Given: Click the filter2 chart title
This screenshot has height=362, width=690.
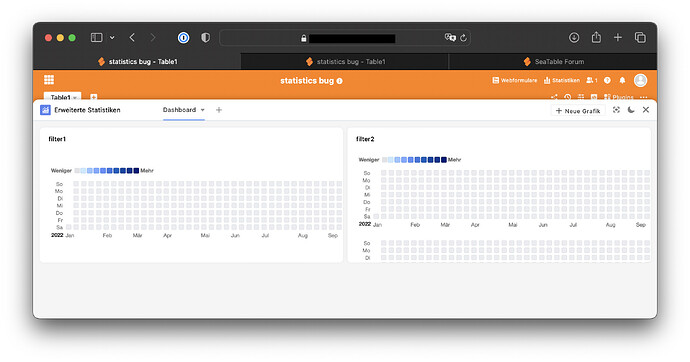Looking at the screenshot, I should point(365,139).
